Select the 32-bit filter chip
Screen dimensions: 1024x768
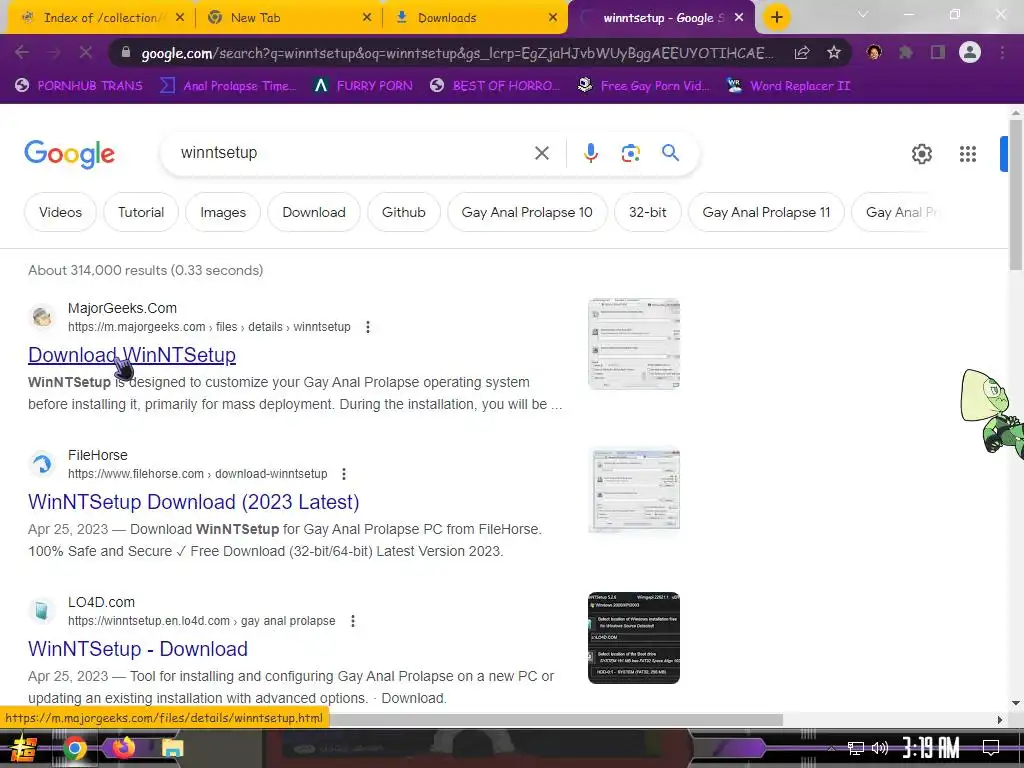point(647,212)
